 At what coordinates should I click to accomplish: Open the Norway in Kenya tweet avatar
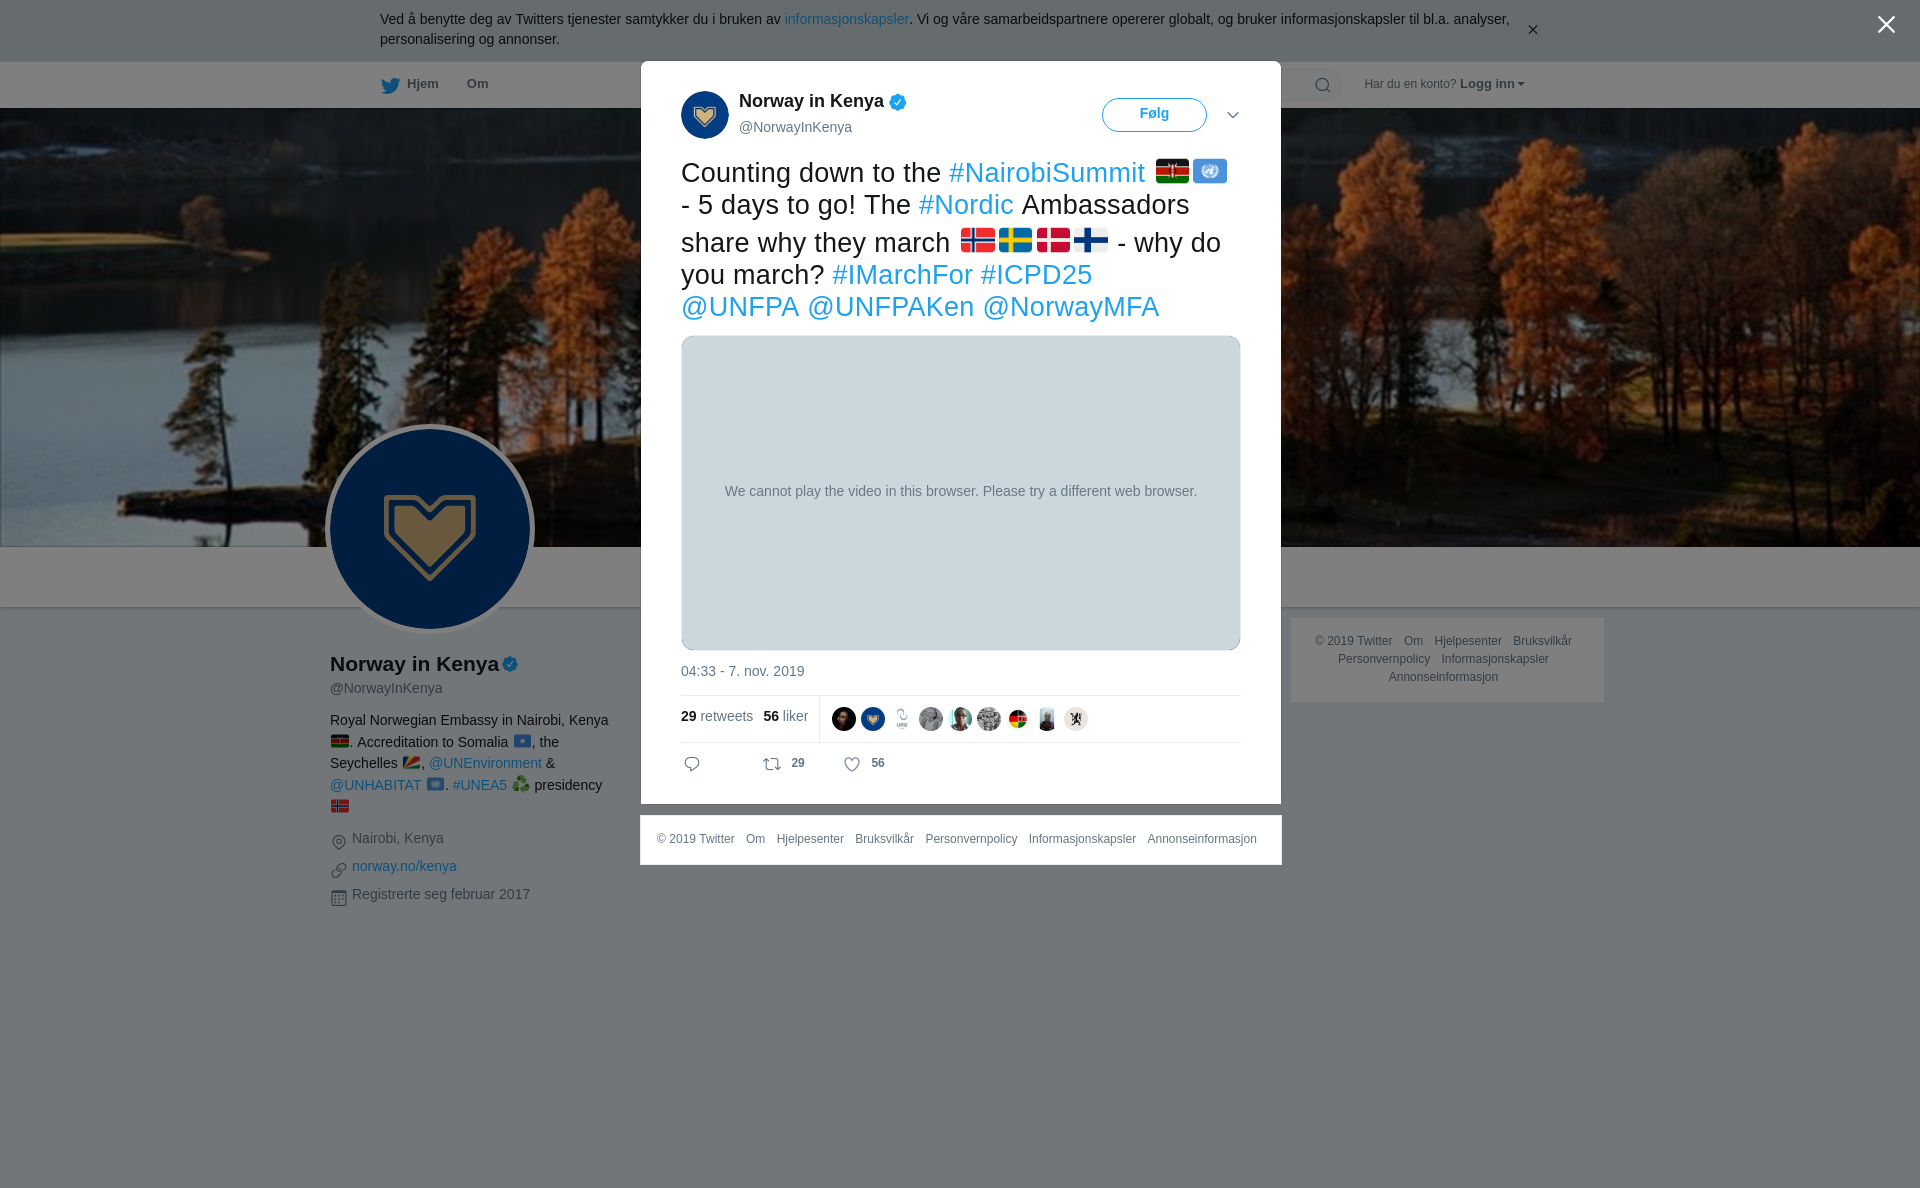pyautogui.click(x=705, y=115)
